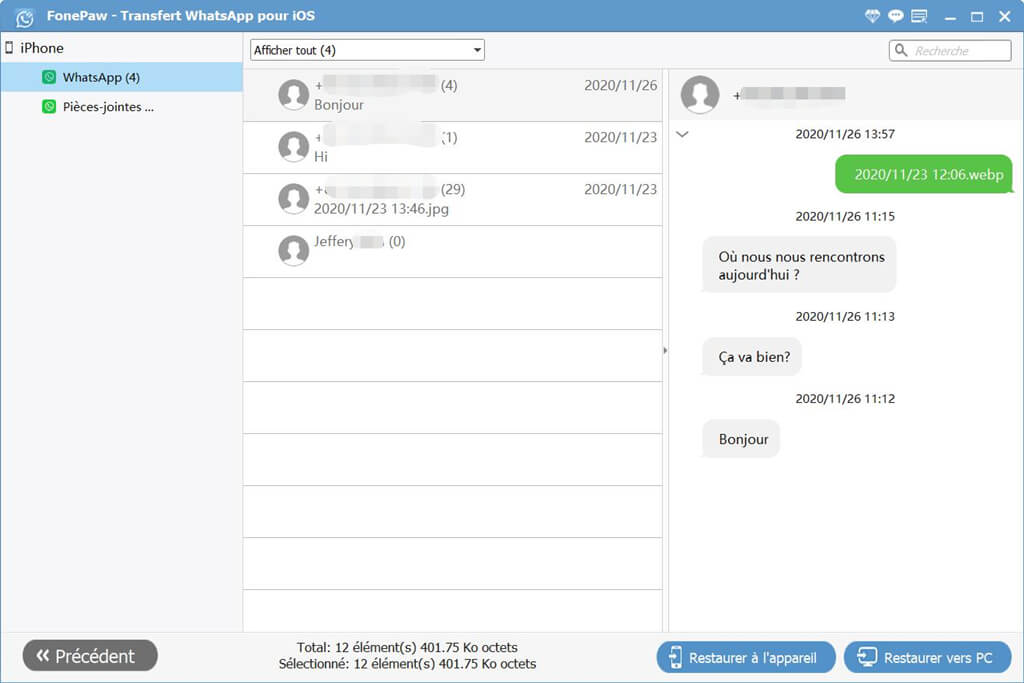Image resolution: width=1024 pixels, height=683 pixels.
Task: Close the FonePaw window
Action: point(1004,17)
